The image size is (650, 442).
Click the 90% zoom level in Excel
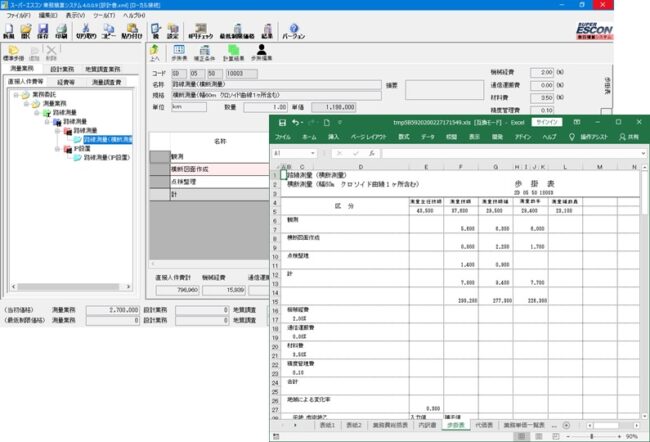pos(631,436)
